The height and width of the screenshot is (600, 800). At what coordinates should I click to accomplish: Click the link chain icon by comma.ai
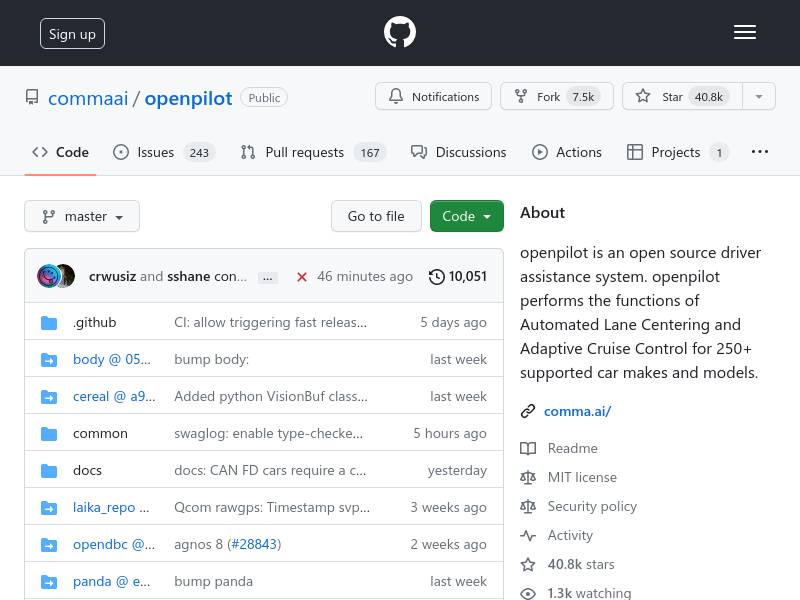528,411
